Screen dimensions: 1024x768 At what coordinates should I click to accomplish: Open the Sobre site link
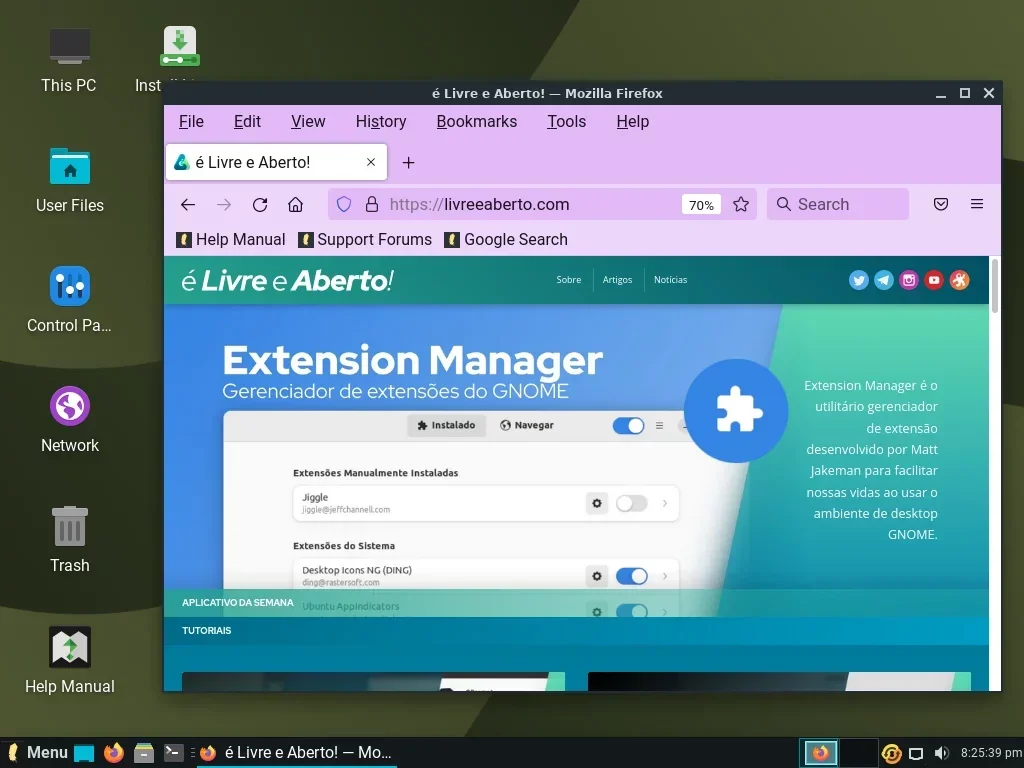569,280
